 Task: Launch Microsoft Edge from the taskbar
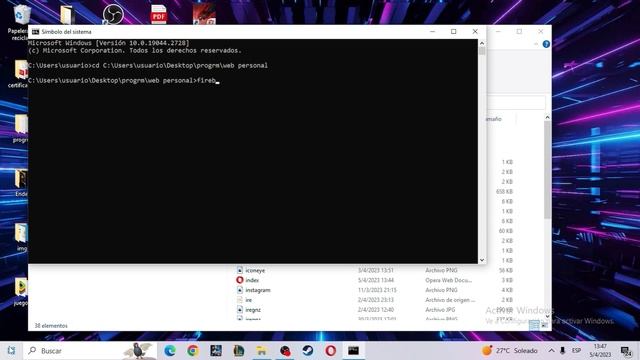click(x=170, y=351)
